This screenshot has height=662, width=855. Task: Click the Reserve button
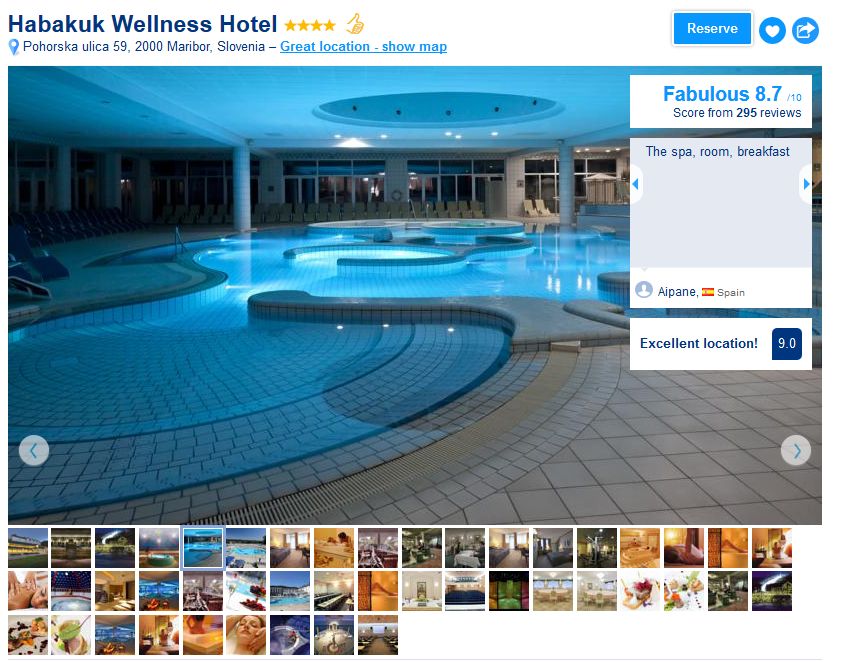coord(712,28)
